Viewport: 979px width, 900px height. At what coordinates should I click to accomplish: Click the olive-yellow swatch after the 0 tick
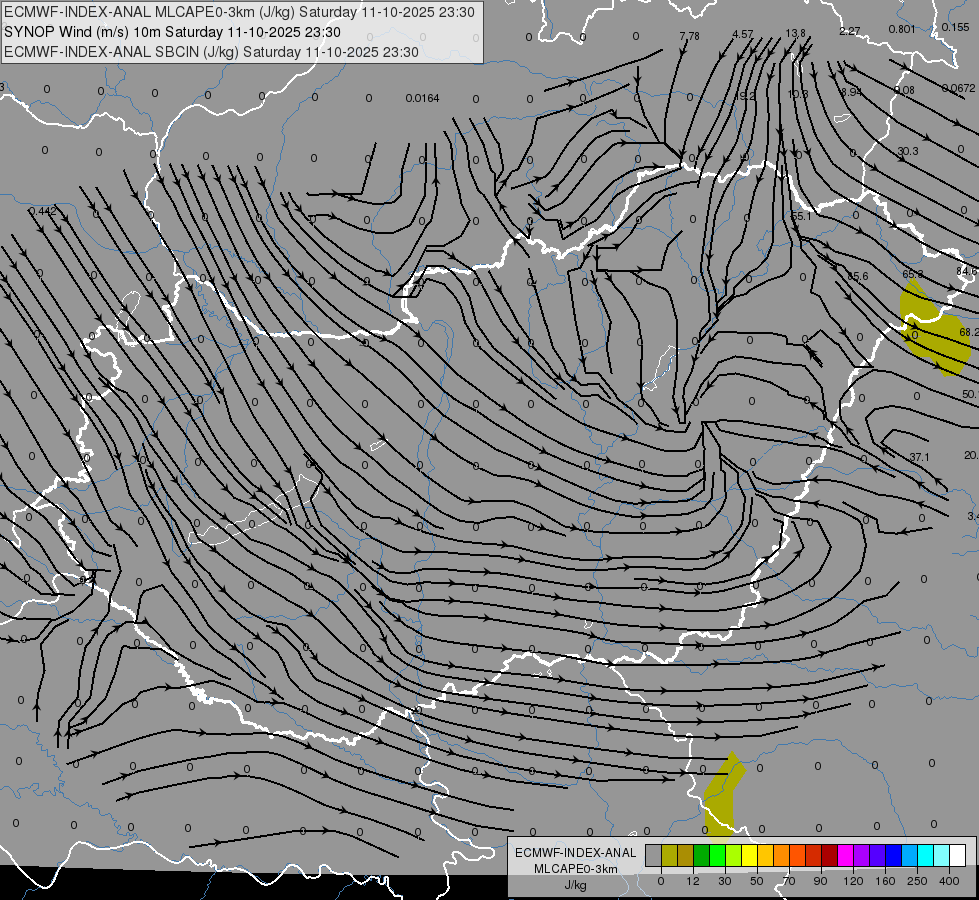pos(669,856)
